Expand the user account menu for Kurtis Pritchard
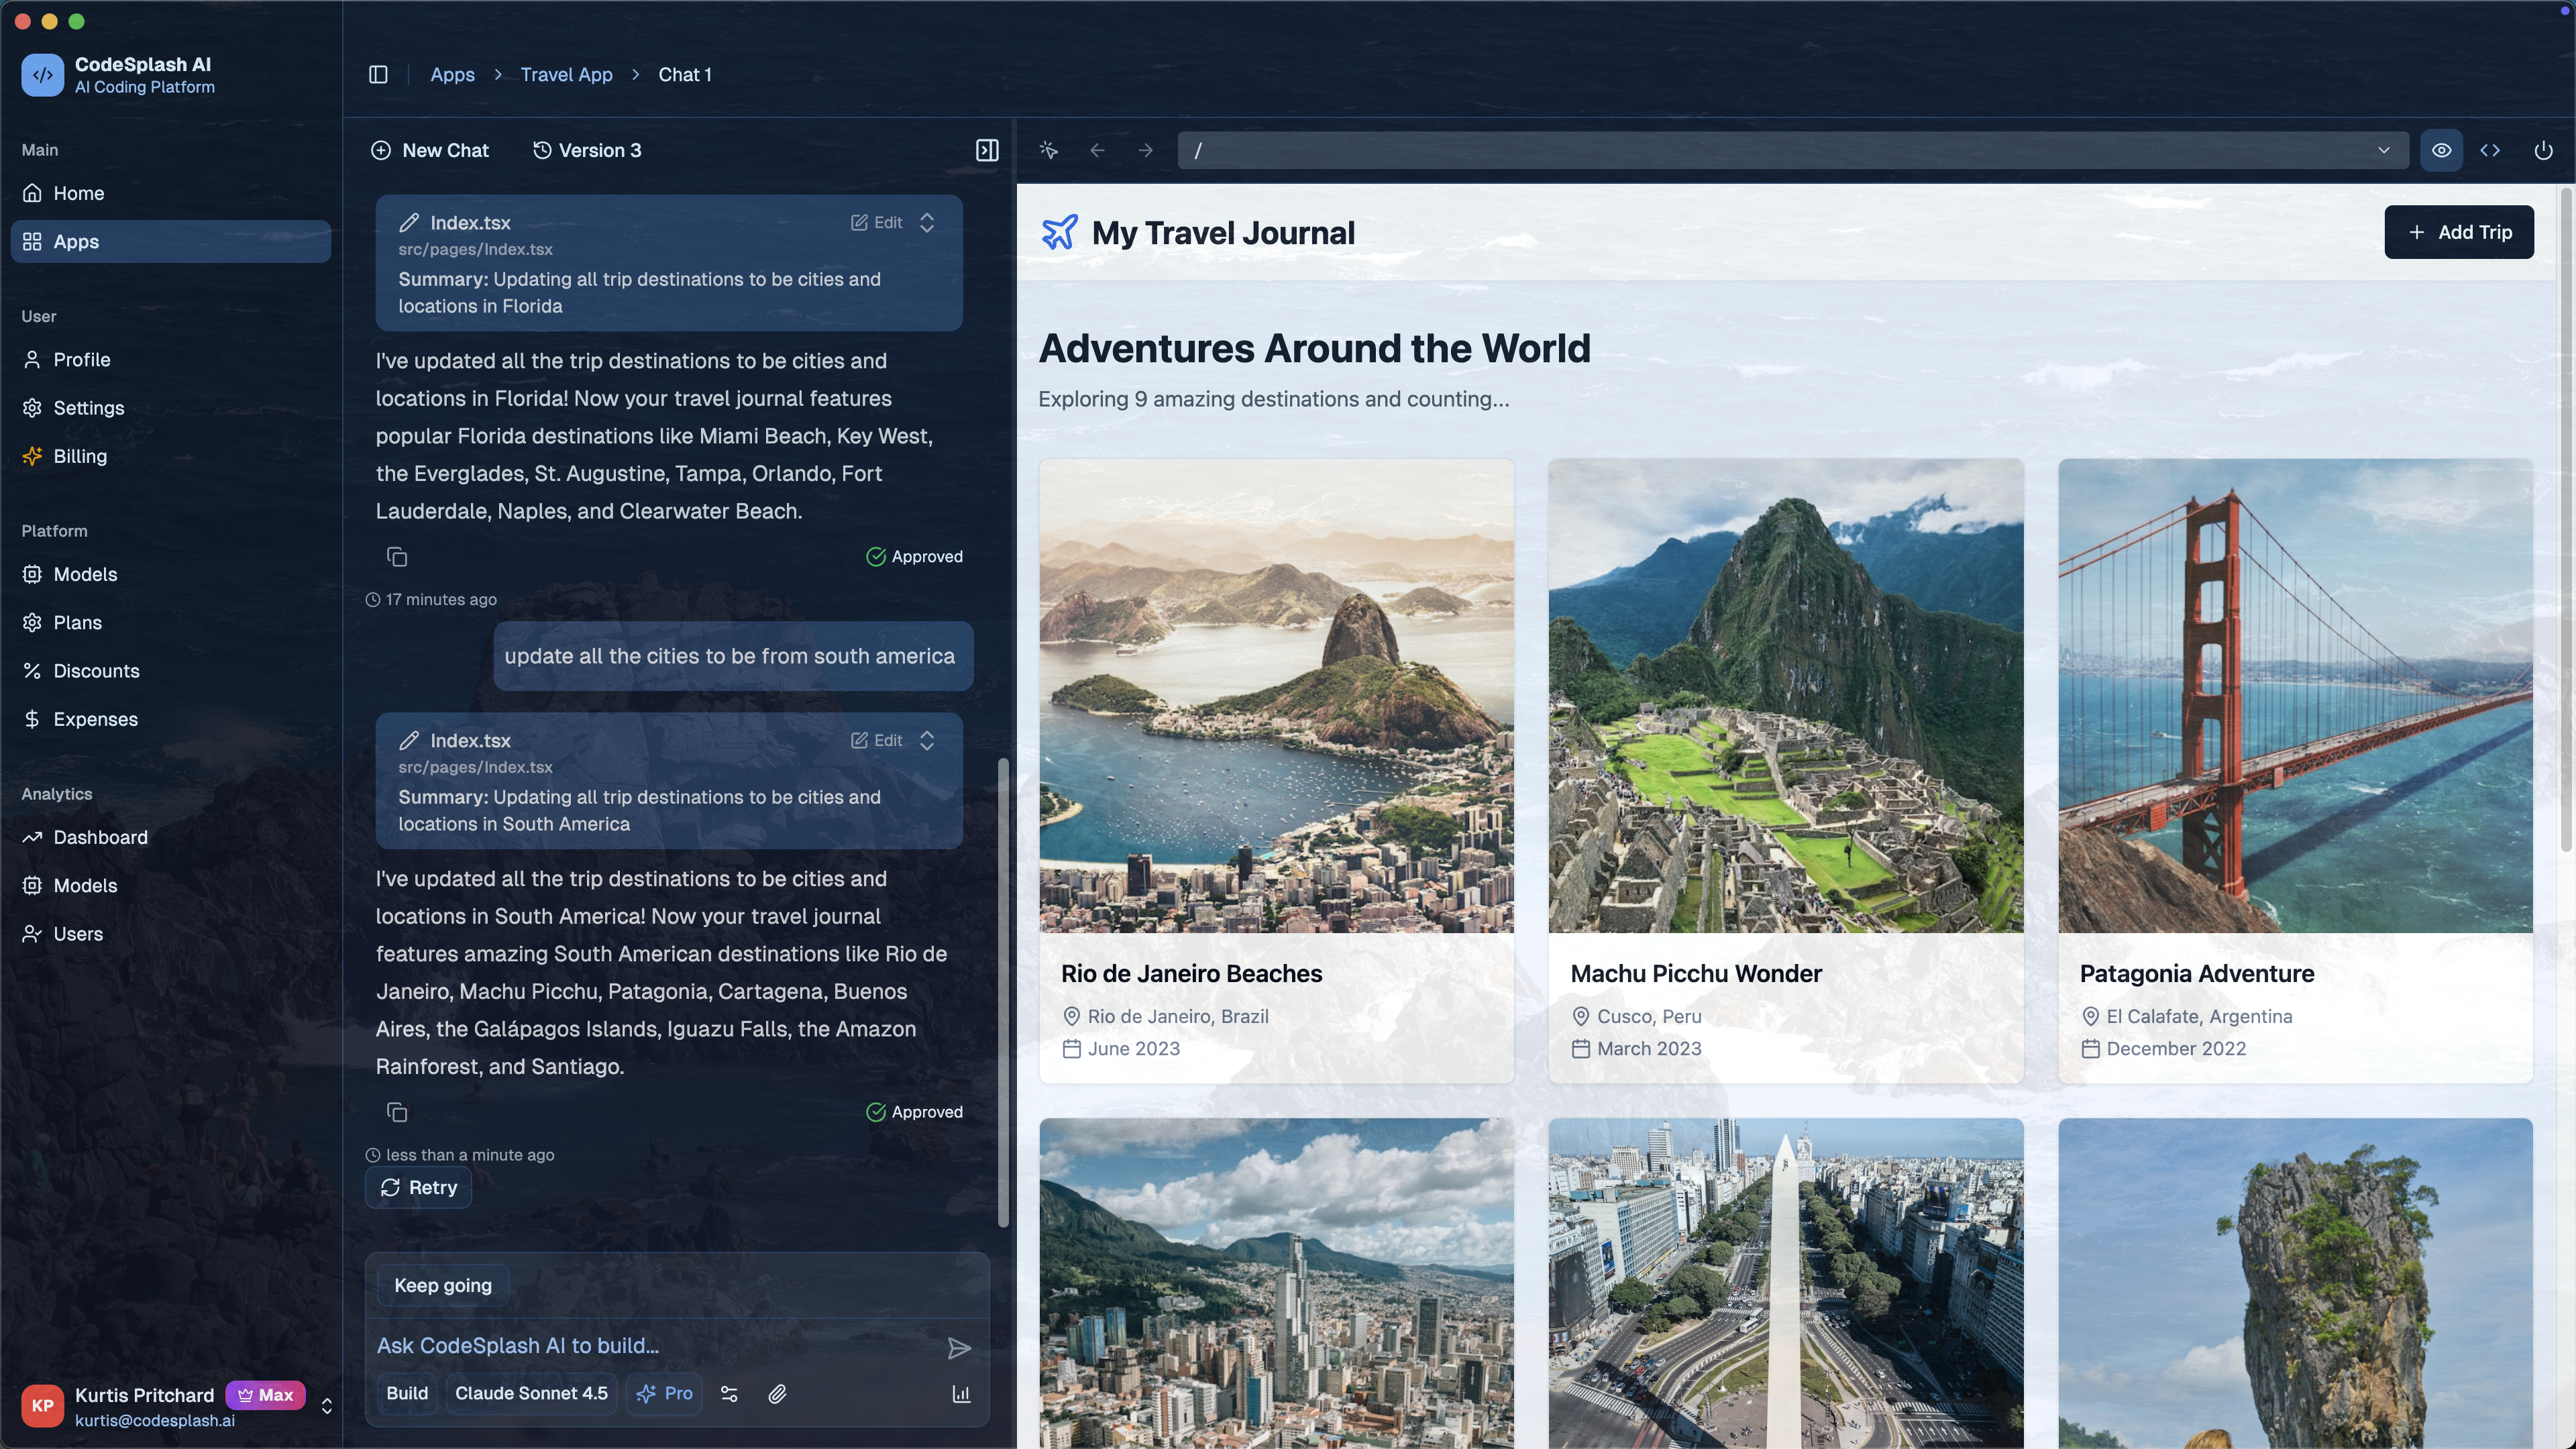This screenshot has height=1449, width=2576. 327,1406
